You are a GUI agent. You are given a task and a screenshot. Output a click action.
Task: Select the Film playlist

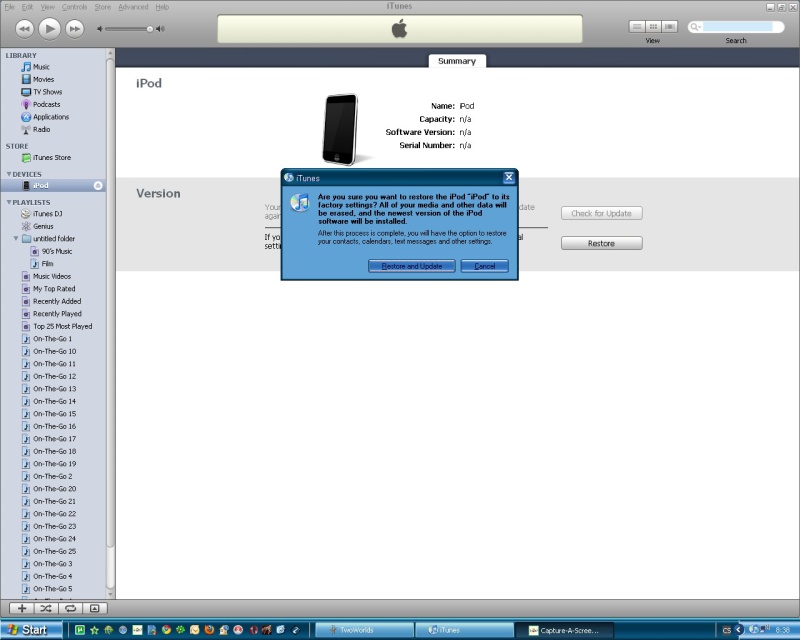coord(47,264)
